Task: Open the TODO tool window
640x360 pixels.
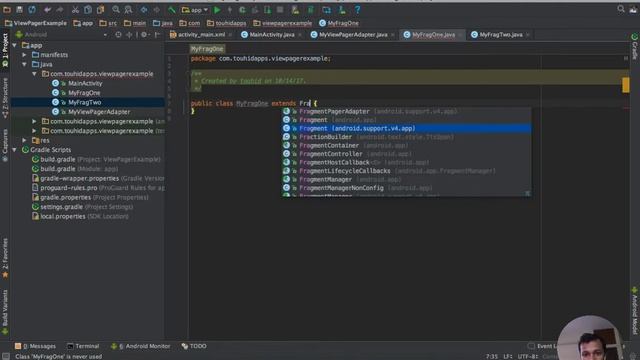Action: click(x=194, y=346)
